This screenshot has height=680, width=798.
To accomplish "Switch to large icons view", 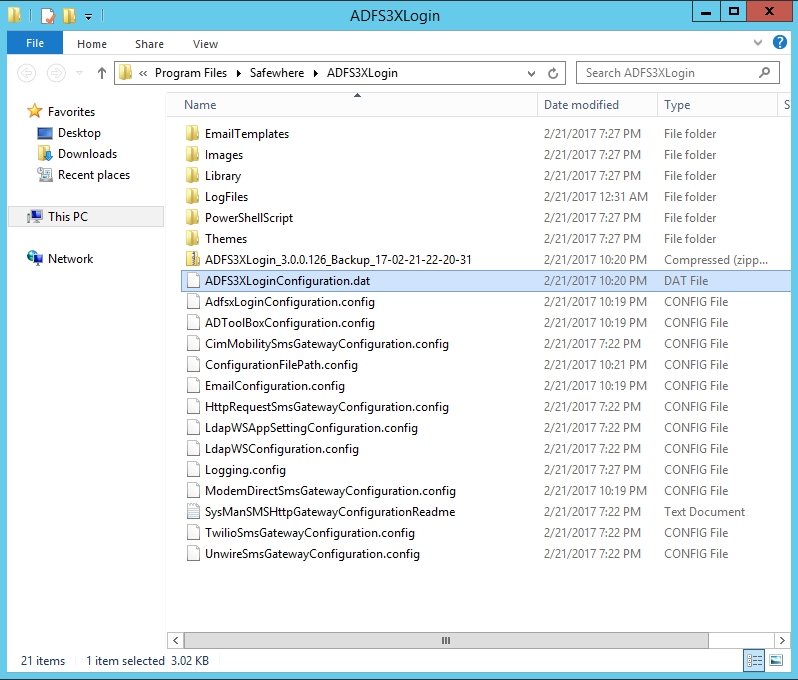I will pos(775,660).
